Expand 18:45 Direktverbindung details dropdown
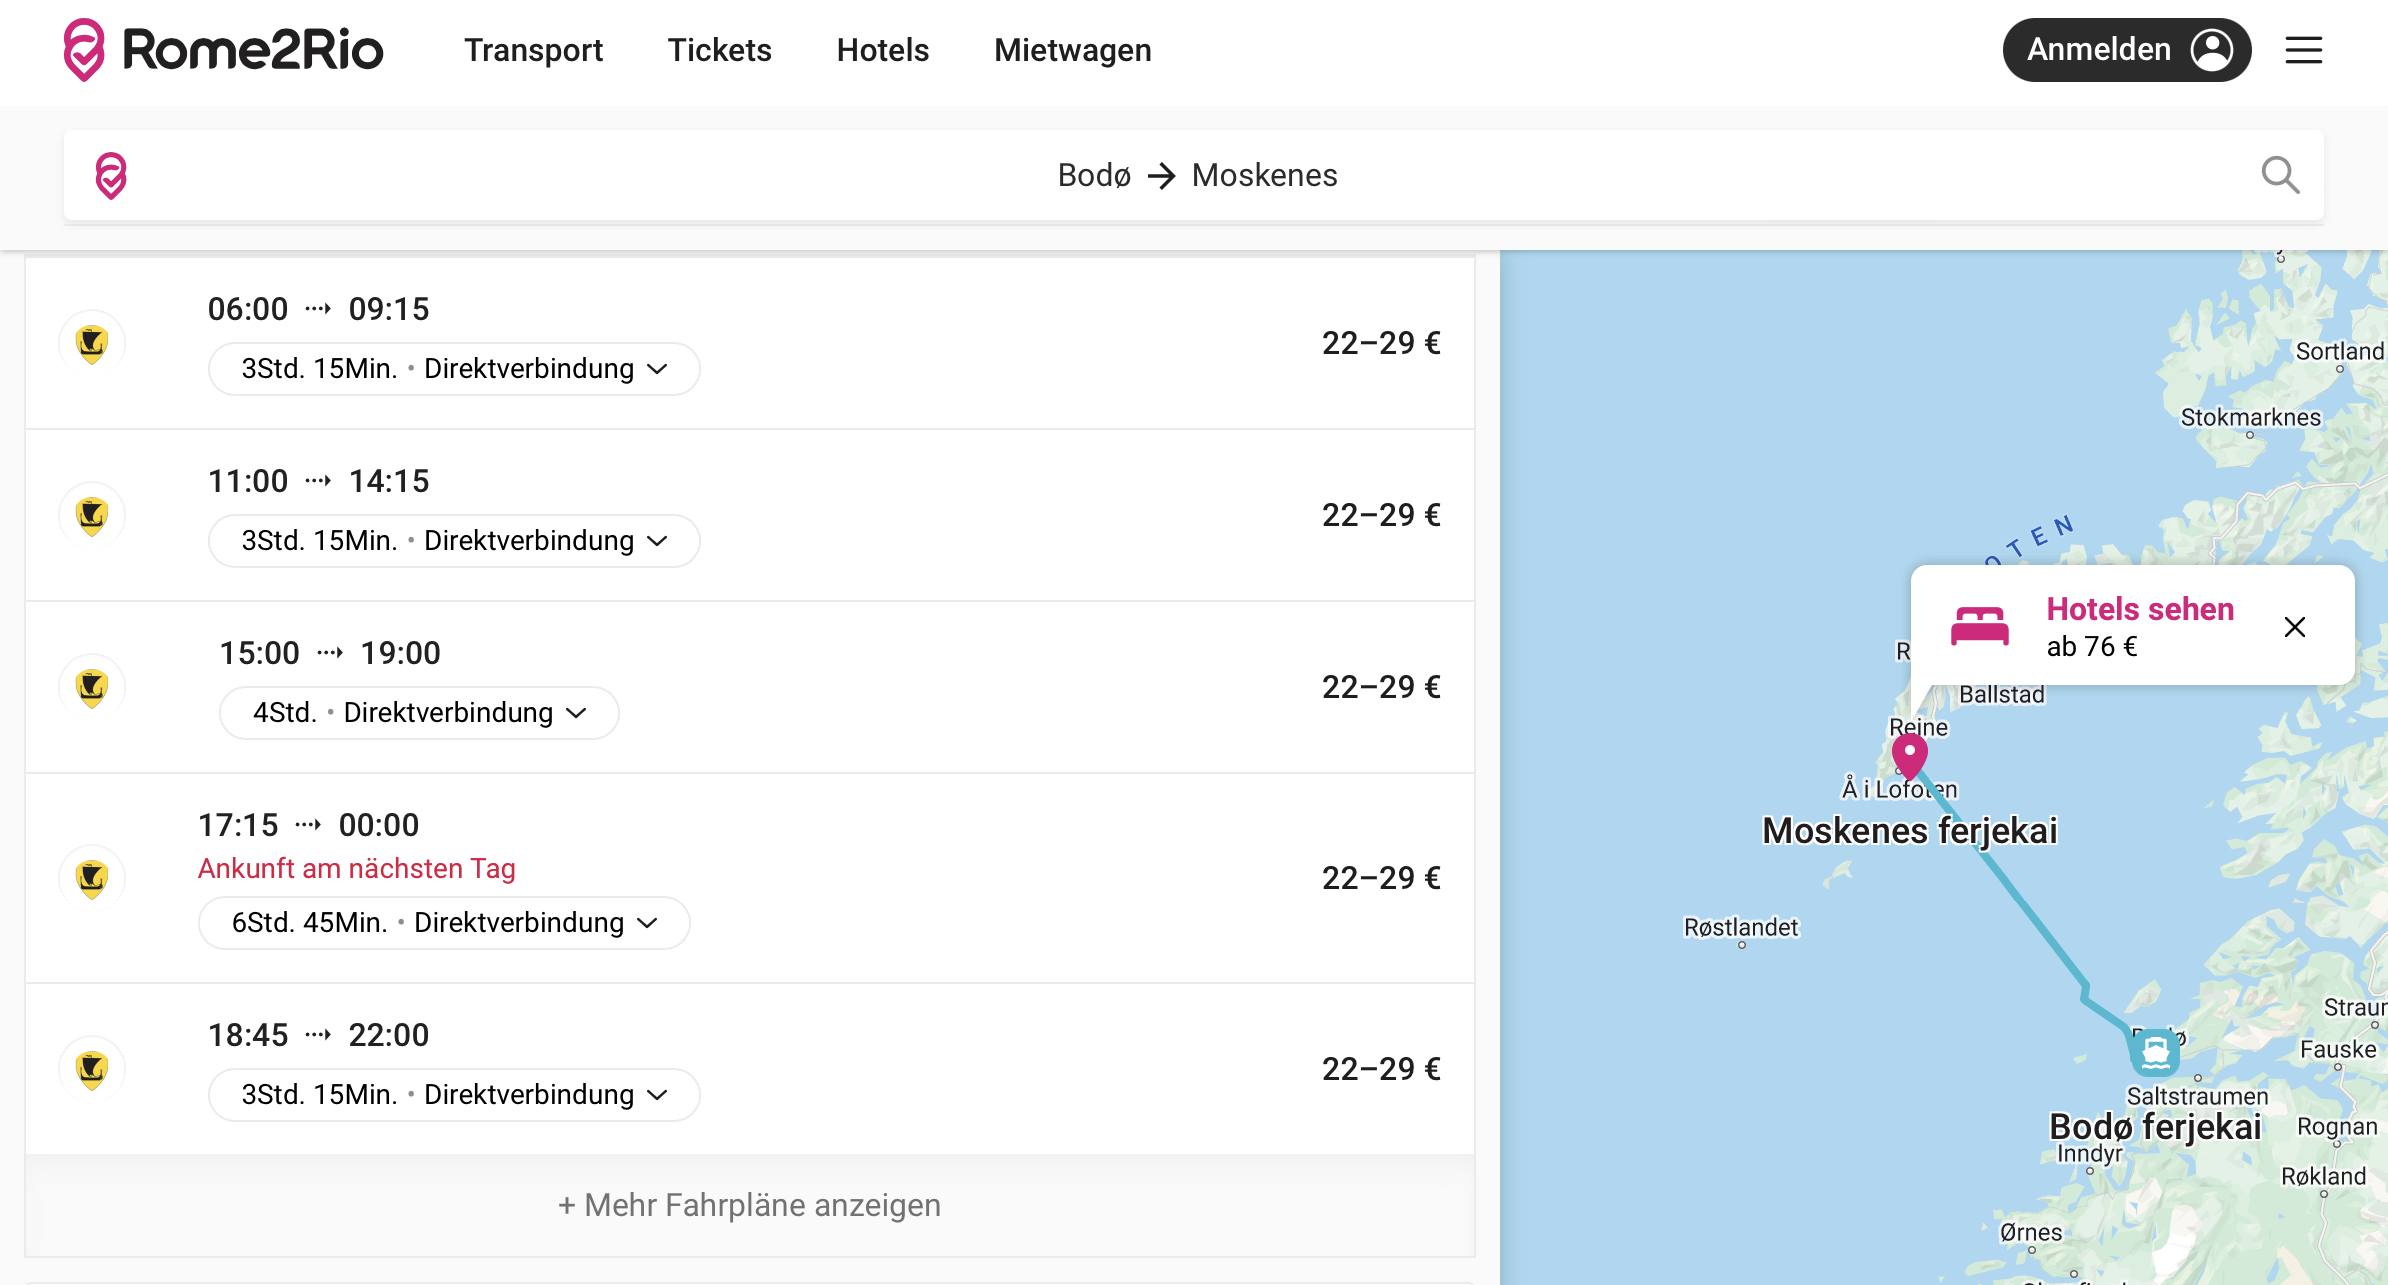 [454, 1095]
